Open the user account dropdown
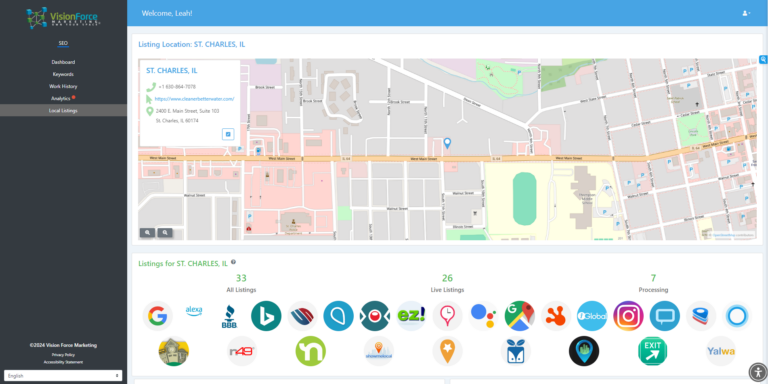Viewport: 768px width, 384px height. pyautogui.click(x=746, y=13)
